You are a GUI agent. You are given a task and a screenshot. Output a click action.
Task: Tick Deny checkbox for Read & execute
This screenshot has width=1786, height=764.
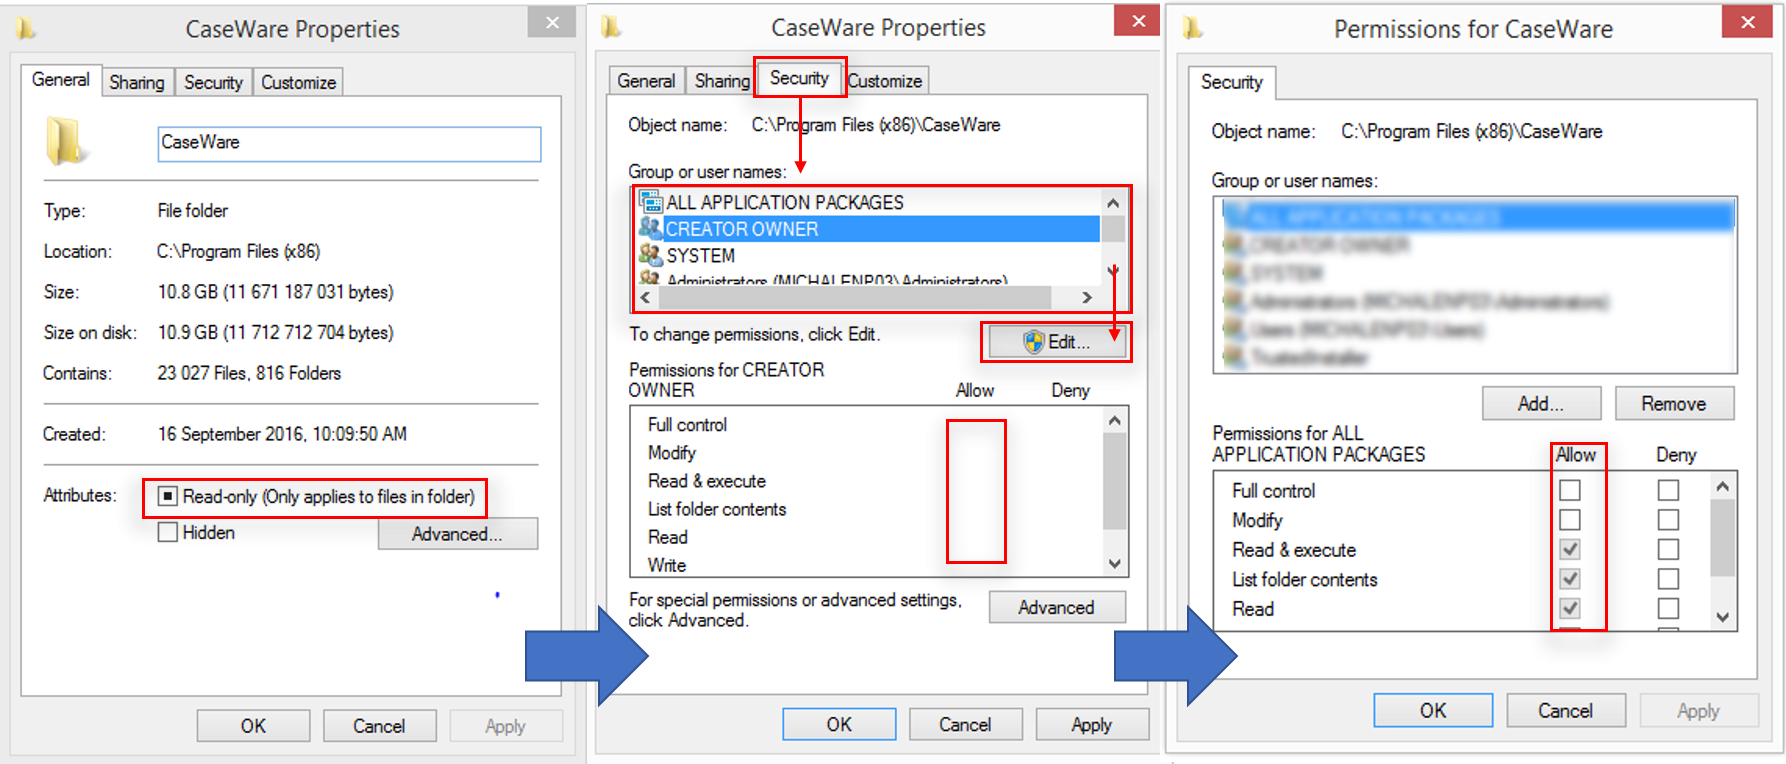(1668, 549)
